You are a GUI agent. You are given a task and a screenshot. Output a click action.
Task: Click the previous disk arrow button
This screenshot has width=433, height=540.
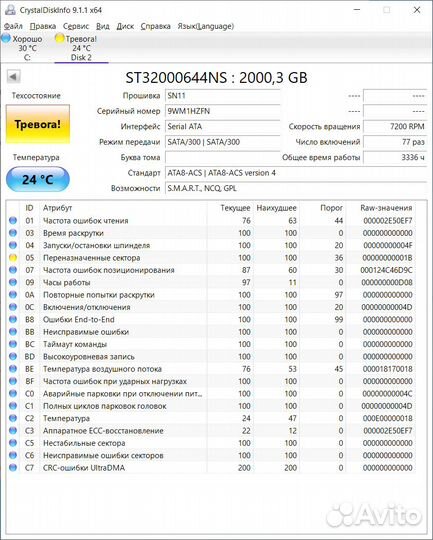[x=13, y=76]
